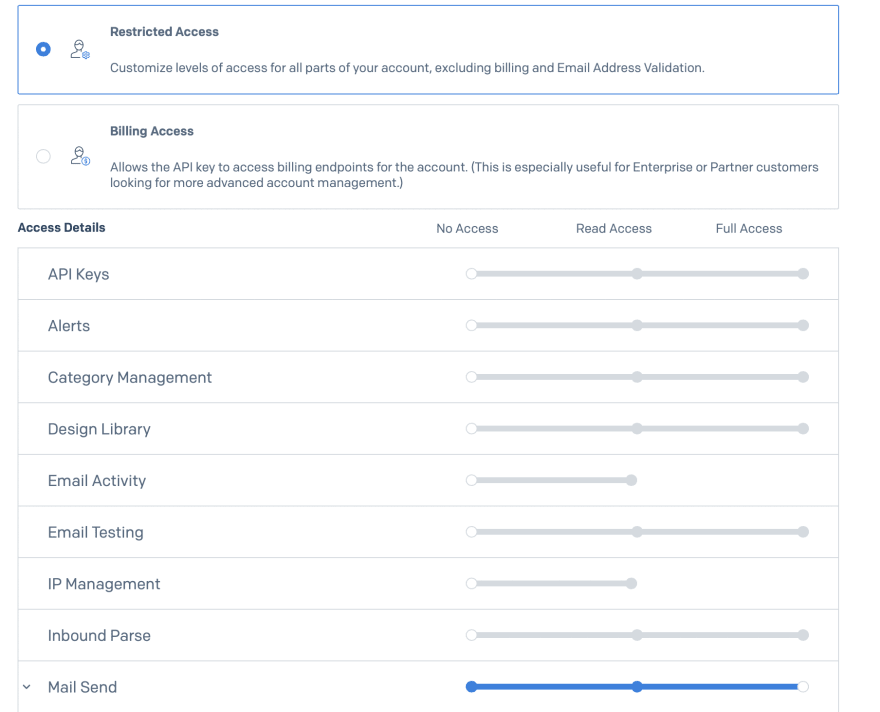Click the Restricted Access title
The height and width of the screenshot is (712, 880).
pyautogui.click(x=164, y=32)
